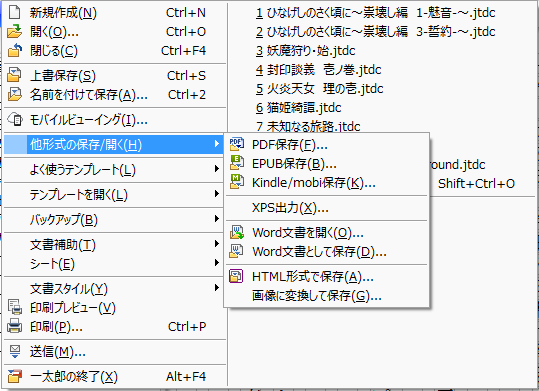539x391 pixels.
Task: Click the EPUB保存 icon
Action: (x=237, y=163)
